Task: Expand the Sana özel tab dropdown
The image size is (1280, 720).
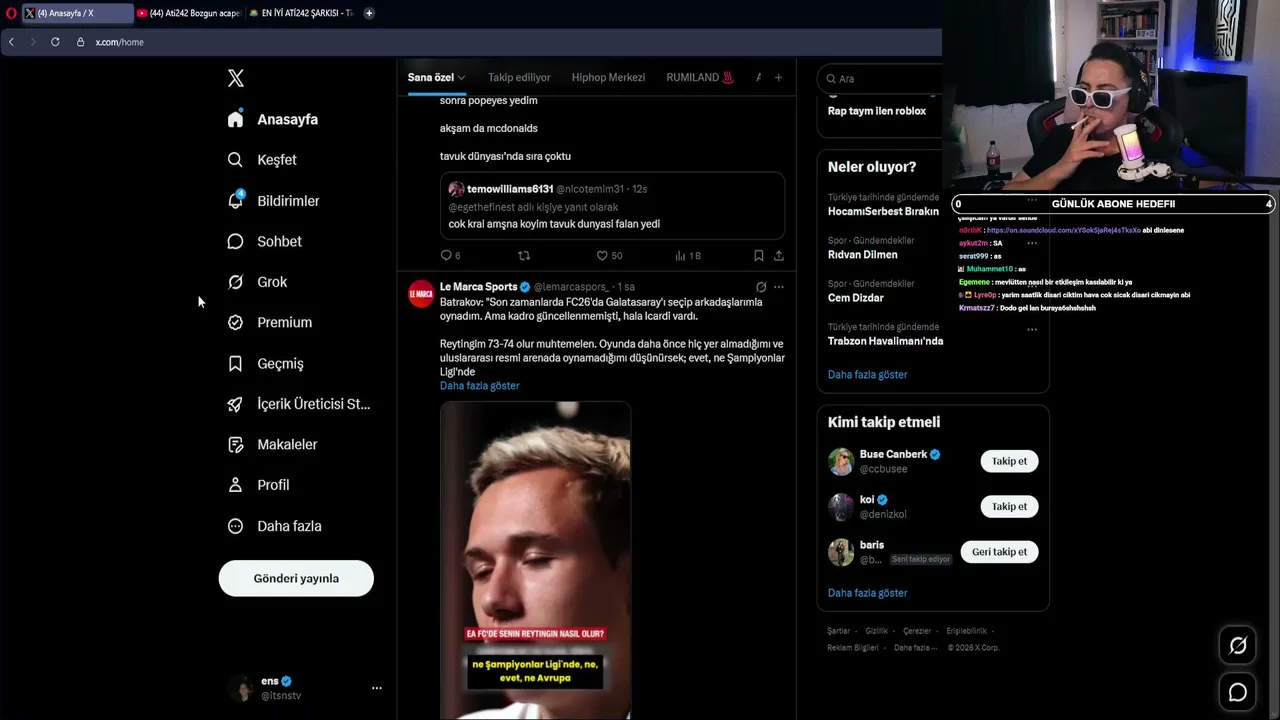Action: point(461,78)
